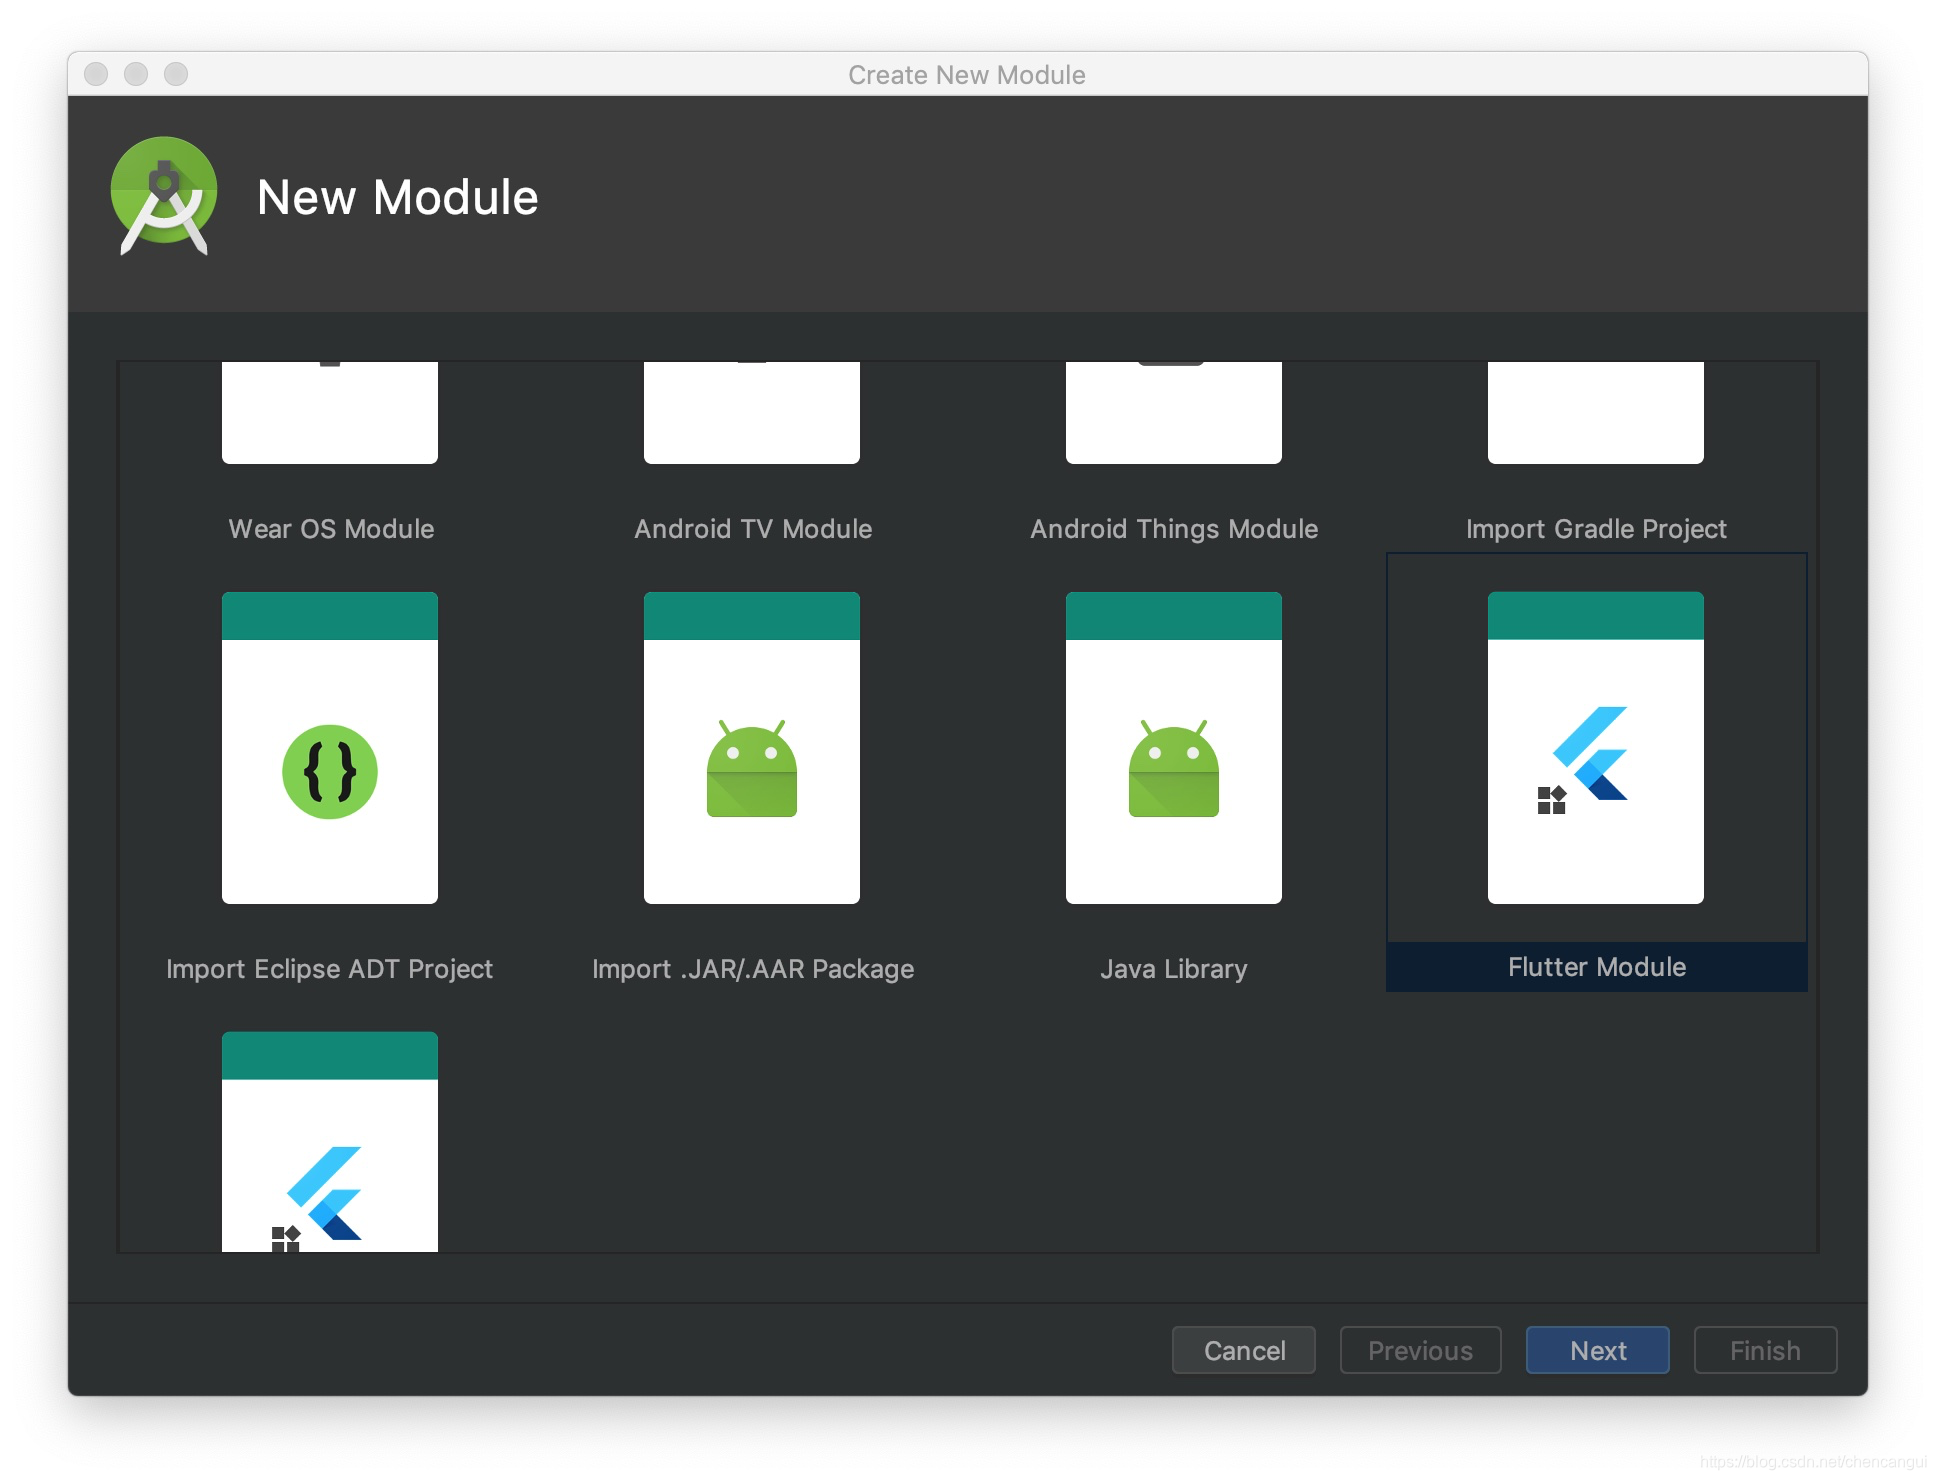
Task: Select the Flutter Module icon
Action: 1596,748
